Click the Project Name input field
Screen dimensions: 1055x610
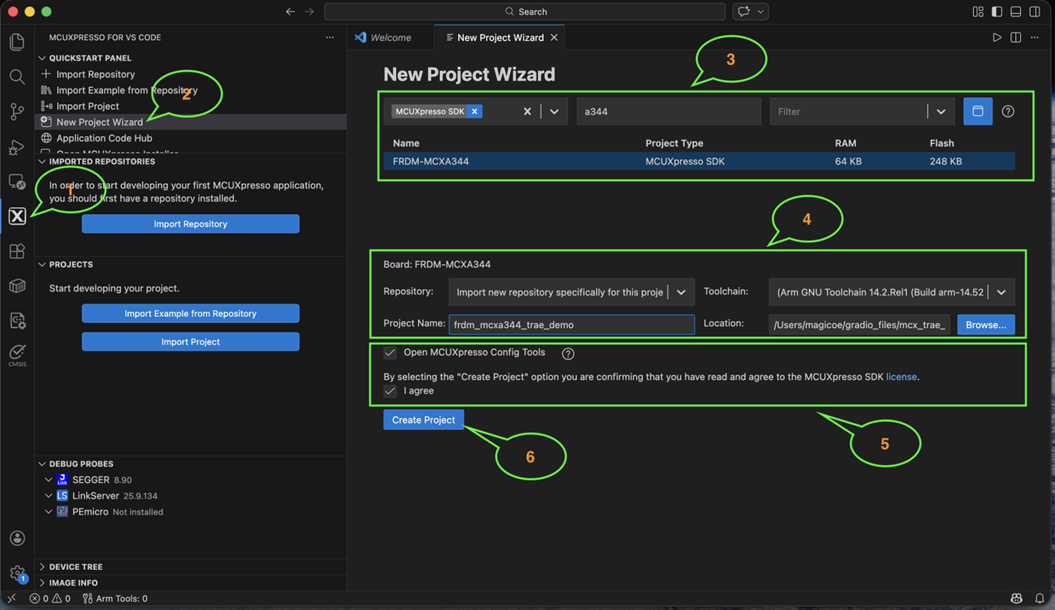[571, 325]
